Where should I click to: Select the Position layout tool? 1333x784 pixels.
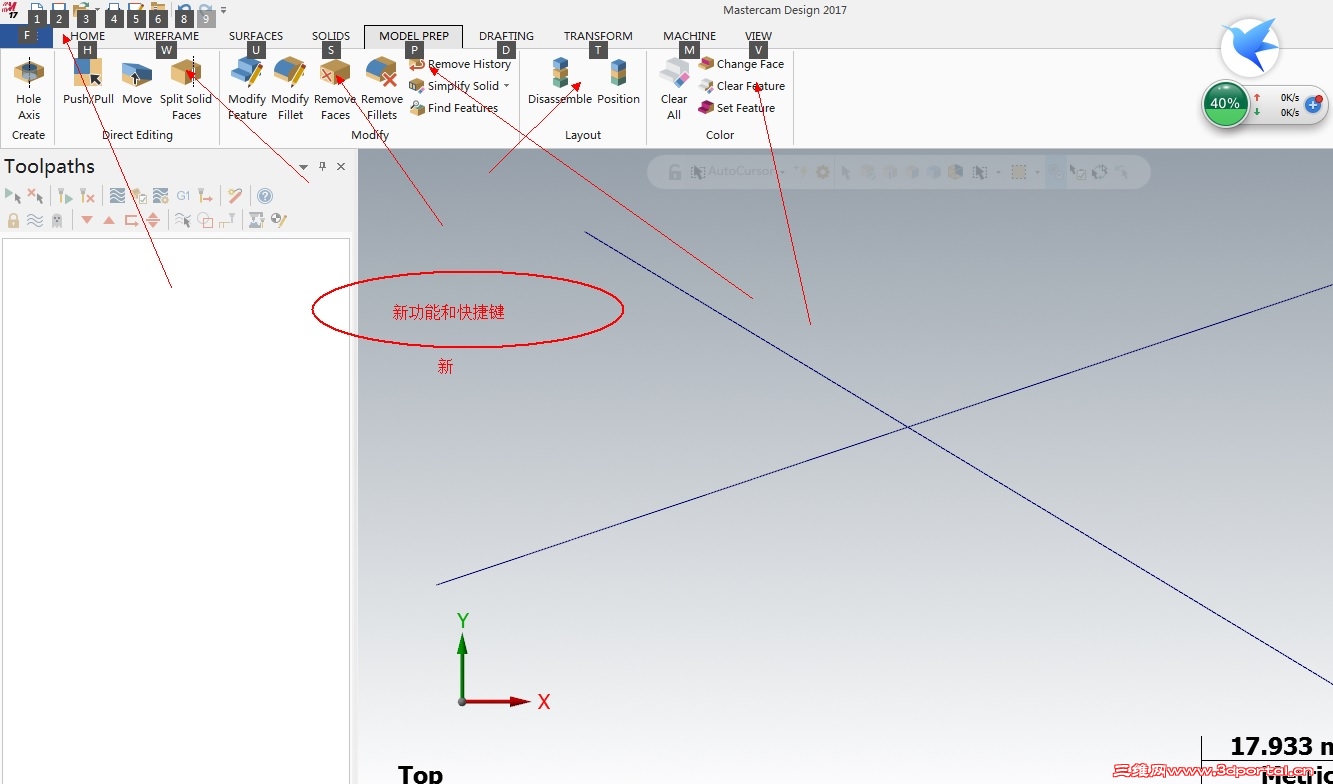(619, 82)
